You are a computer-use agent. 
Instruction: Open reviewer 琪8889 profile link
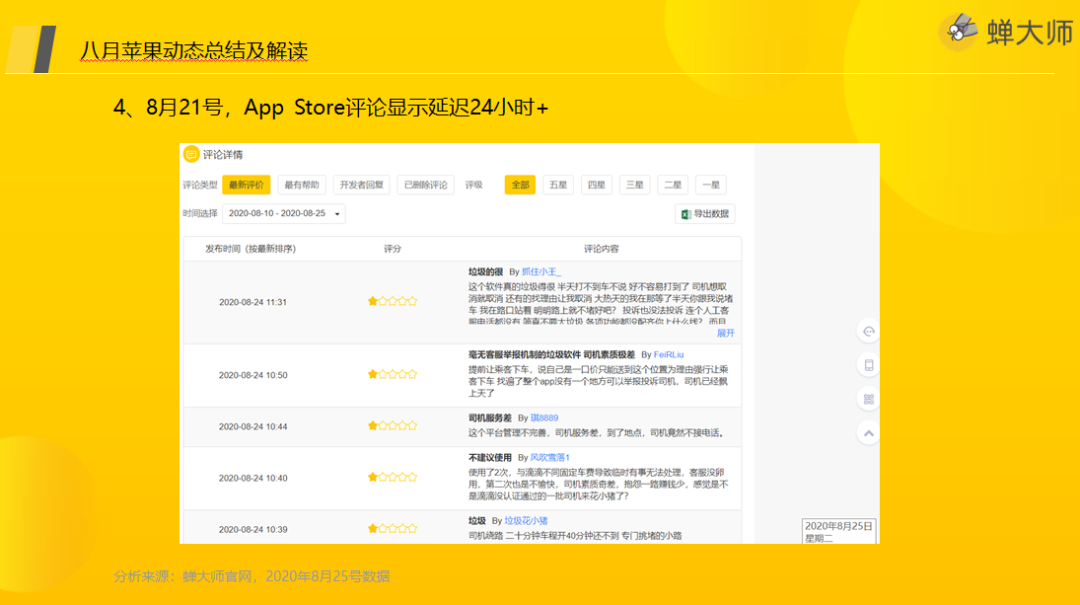[x=544, y=418]
